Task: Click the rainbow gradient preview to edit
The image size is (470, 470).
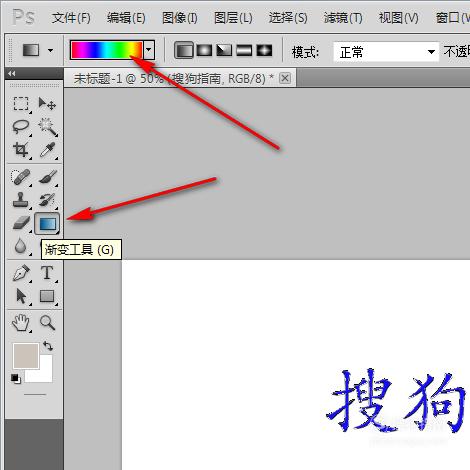Action: 107,50
